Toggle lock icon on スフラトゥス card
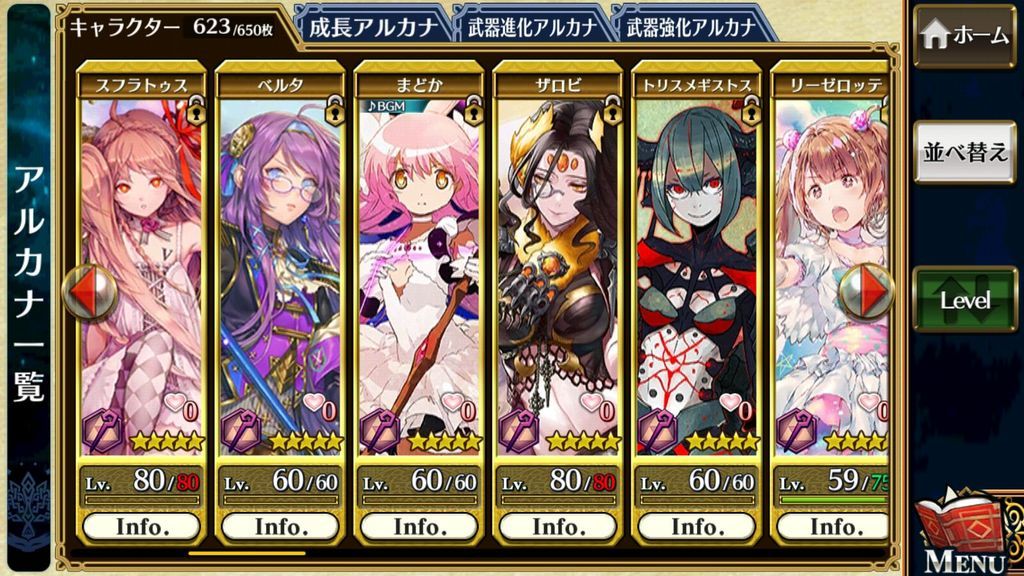This screenshot has height=576, width=1024. click(196, 111)
